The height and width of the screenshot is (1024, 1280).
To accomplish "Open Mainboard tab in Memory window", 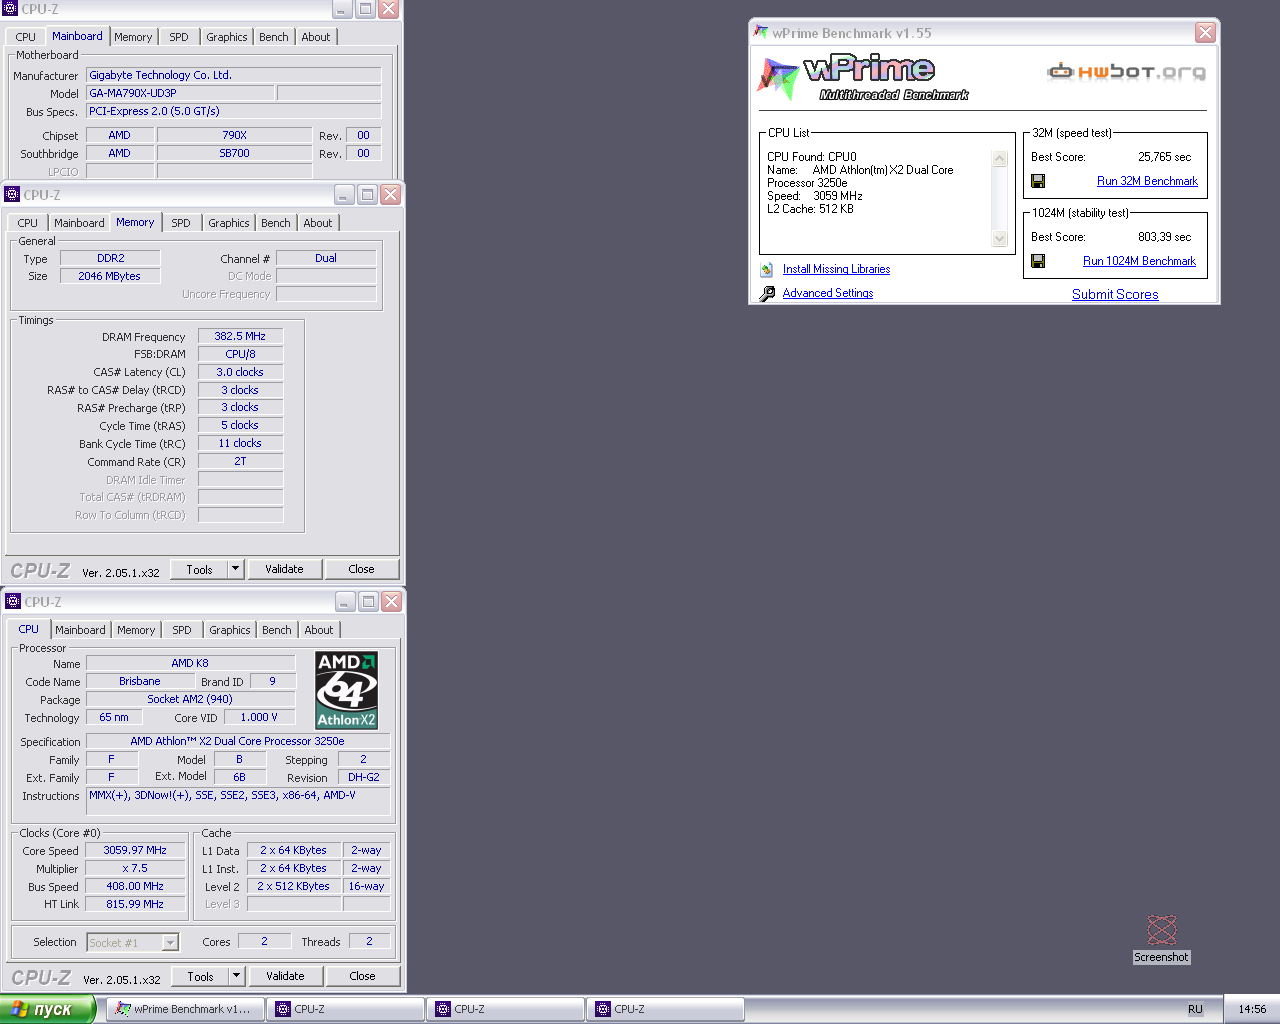I will click(x=79, y=223).
